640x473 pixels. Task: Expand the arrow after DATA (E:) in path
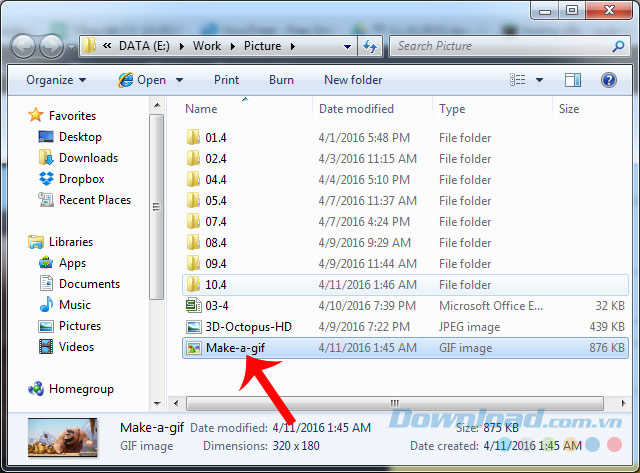tap(181, 47)
